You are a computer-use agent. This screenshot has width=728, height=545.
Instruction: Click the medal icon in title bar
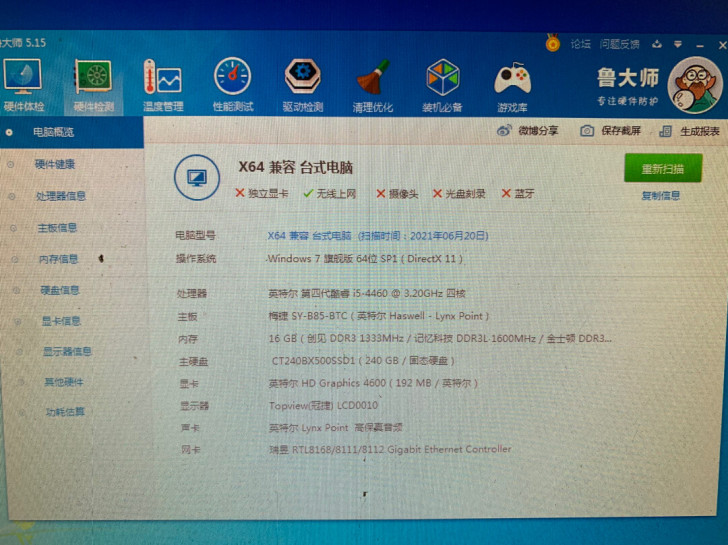tap(552, 43)
